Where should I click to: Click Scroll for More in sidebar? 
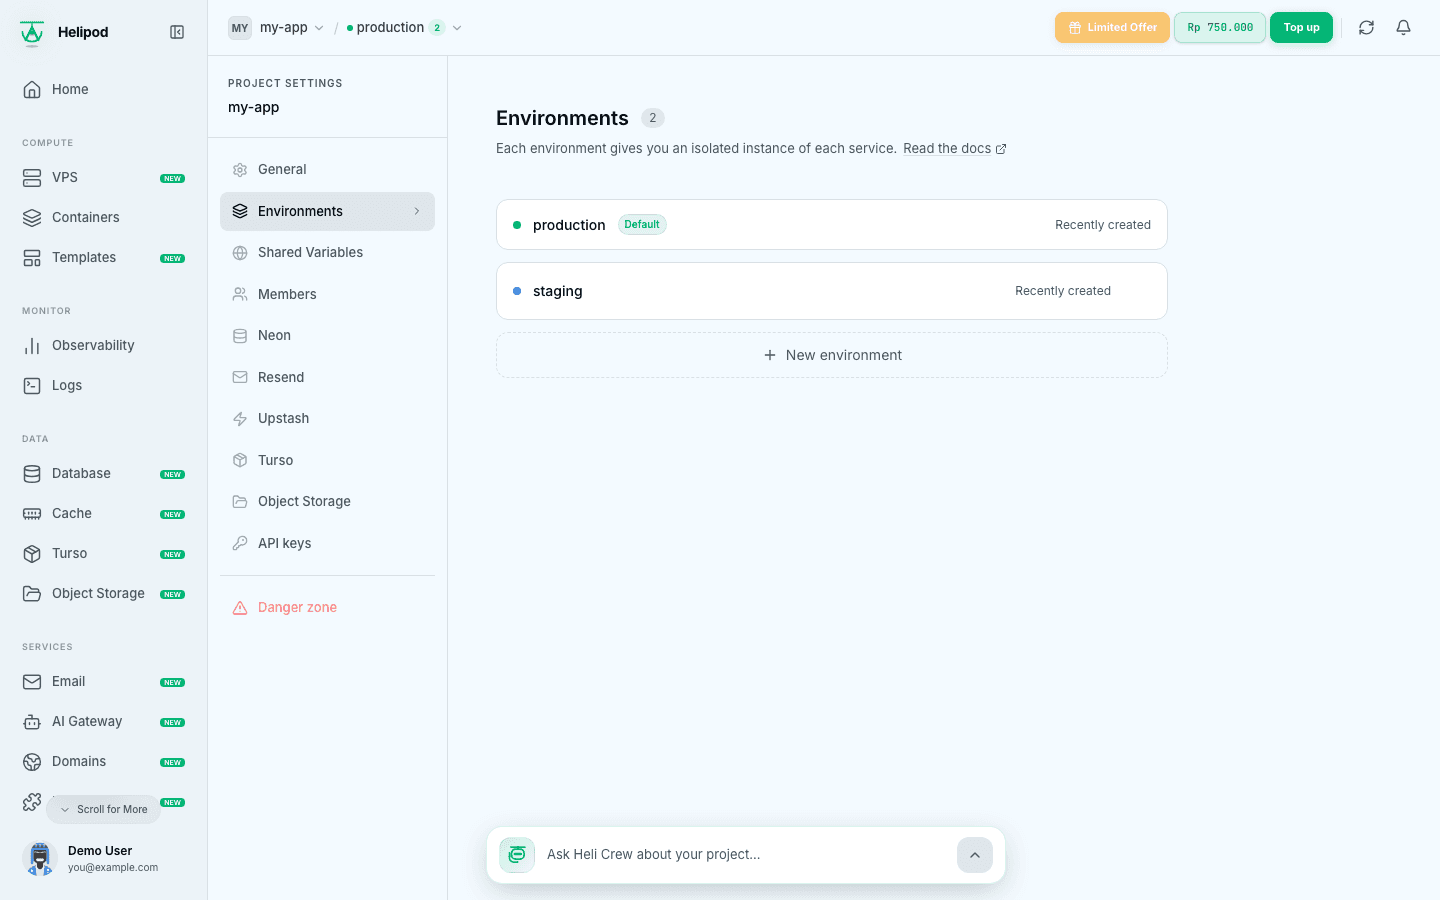(103, 809)
